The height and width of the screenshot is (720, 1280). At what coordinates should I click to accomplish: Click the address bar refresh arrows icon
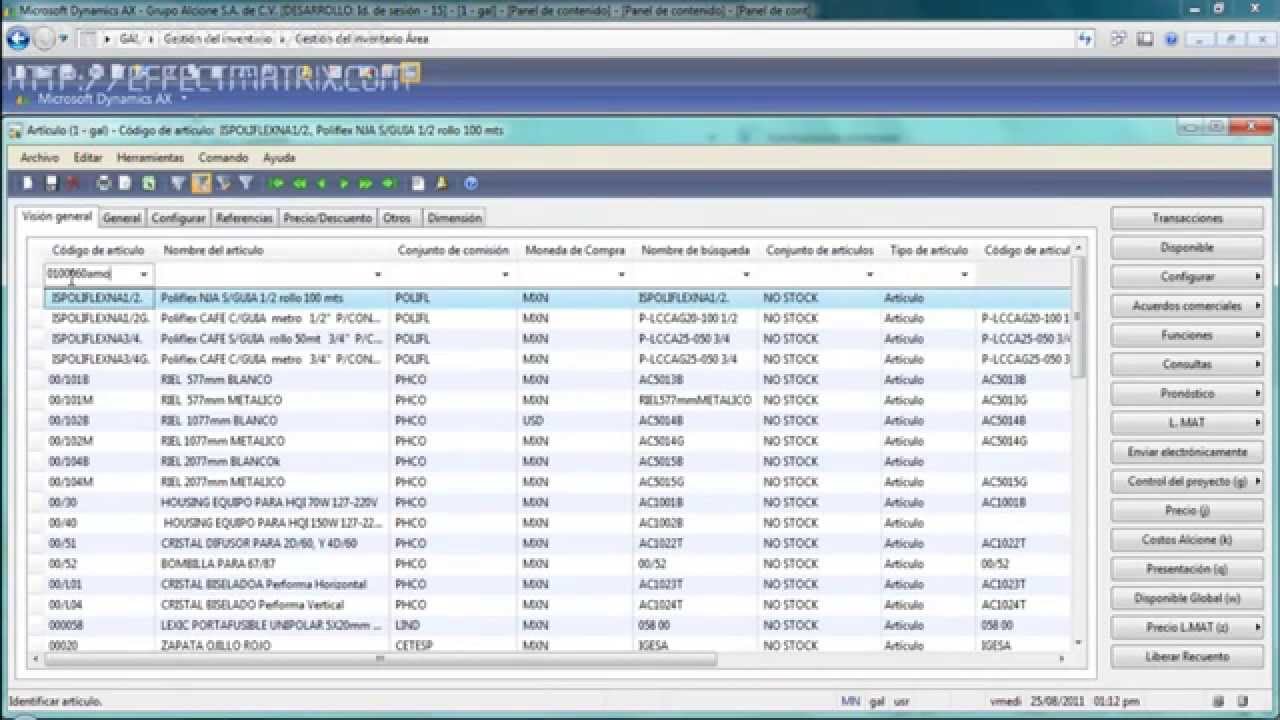click(1085, 39)
